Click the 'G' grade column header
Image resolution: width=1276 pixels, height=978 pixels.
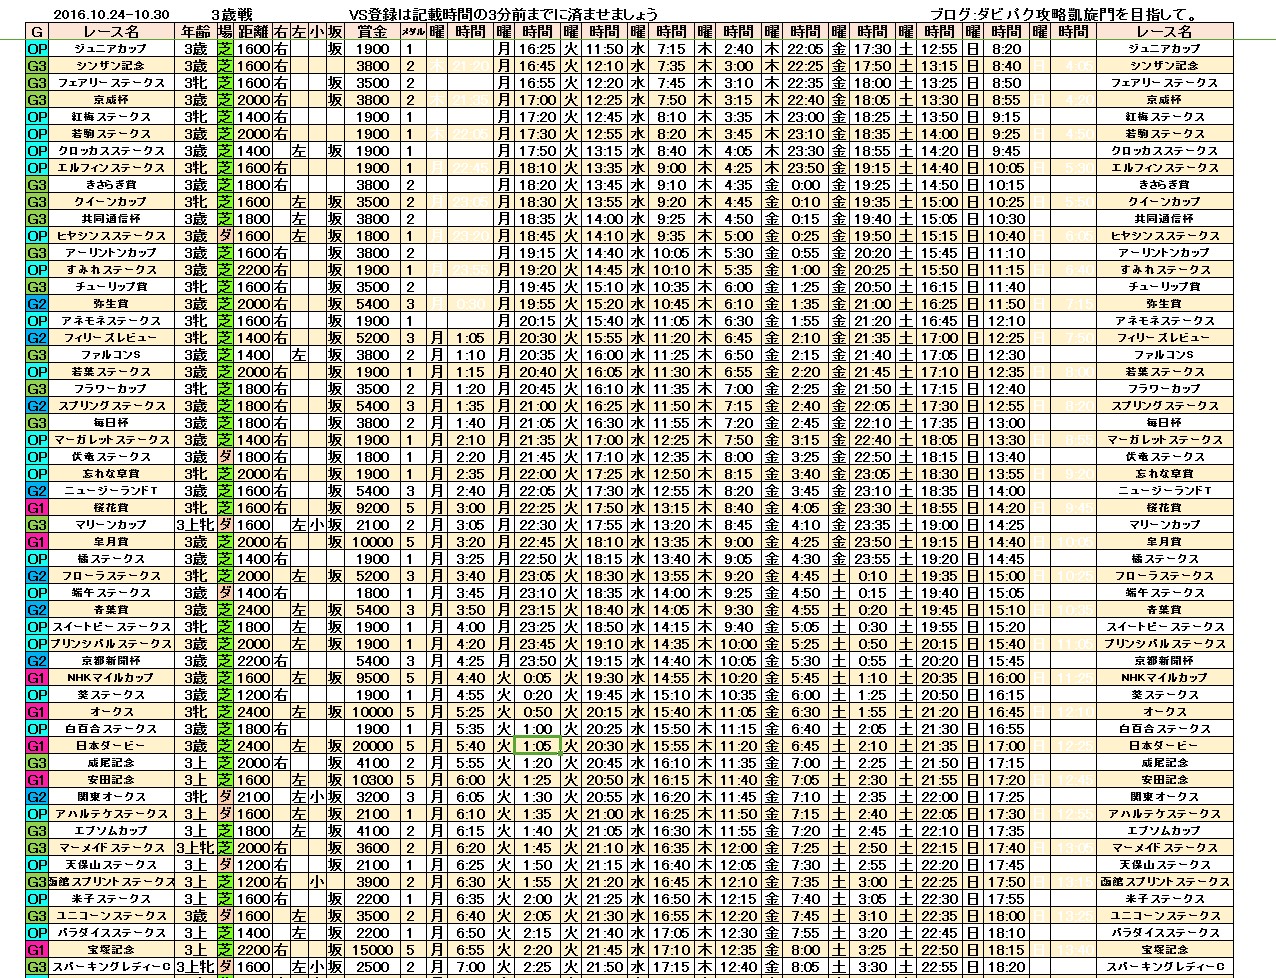tap(37, 32)
